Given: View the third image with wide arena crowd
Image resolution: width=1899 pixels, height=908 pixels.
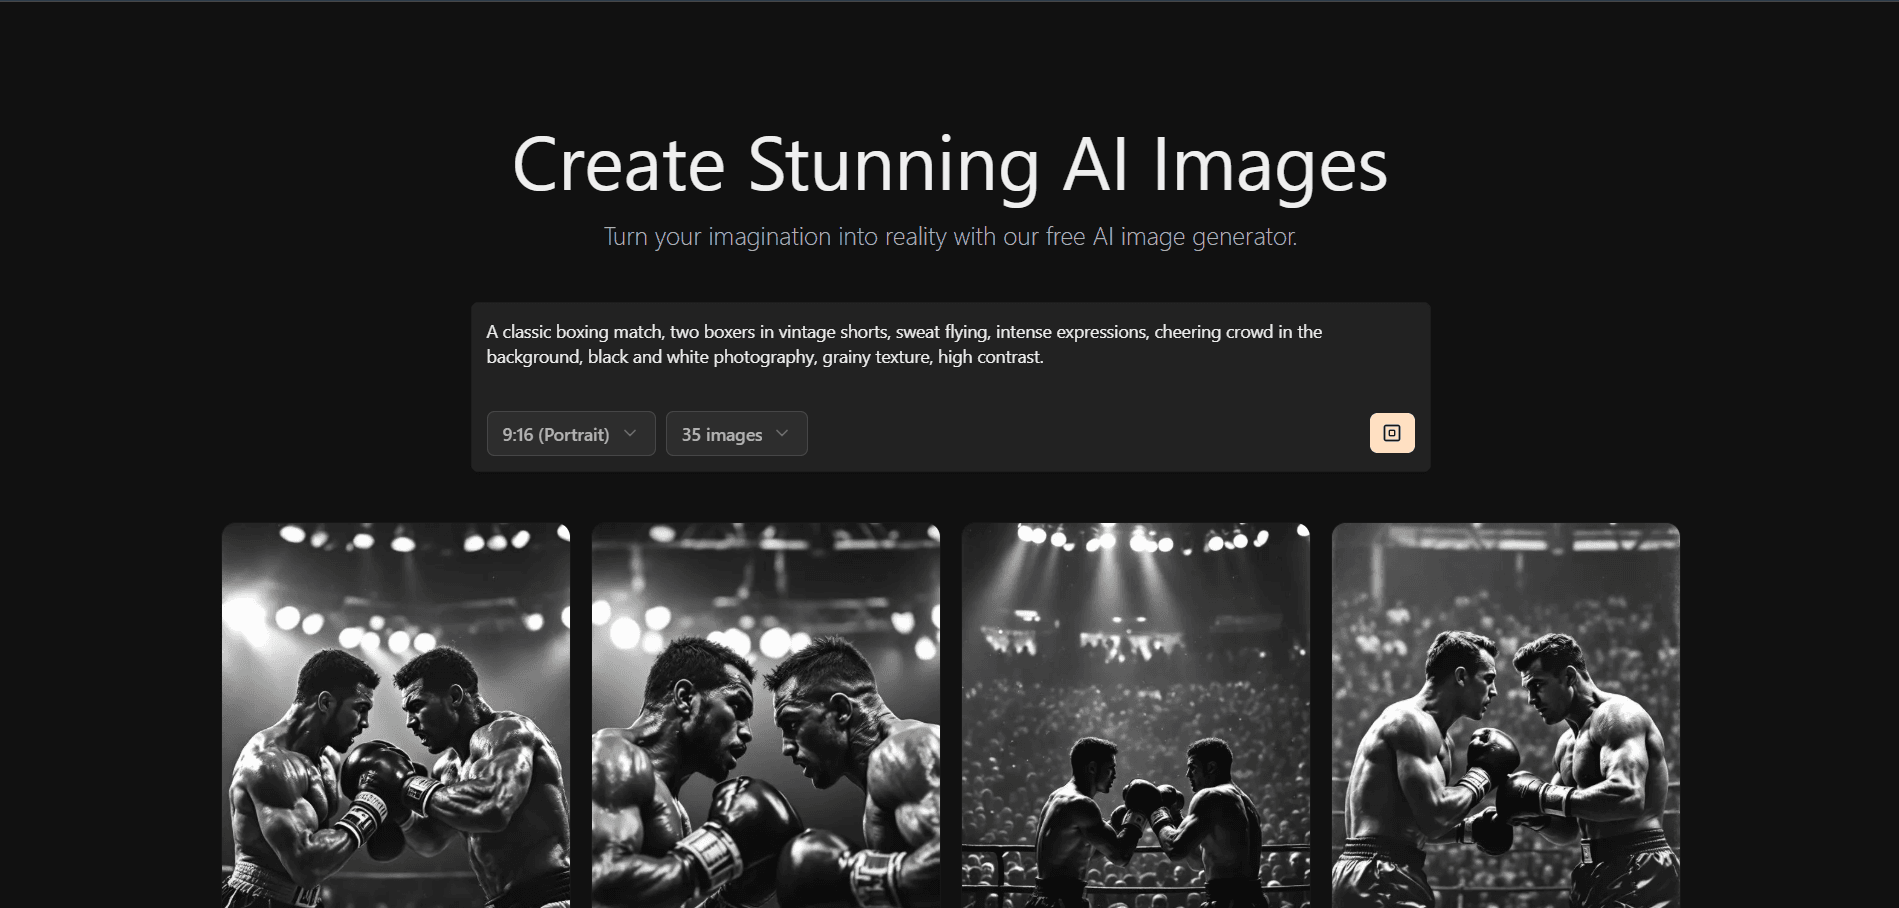Looking at the screenshot, I should tap(1136, 715).
